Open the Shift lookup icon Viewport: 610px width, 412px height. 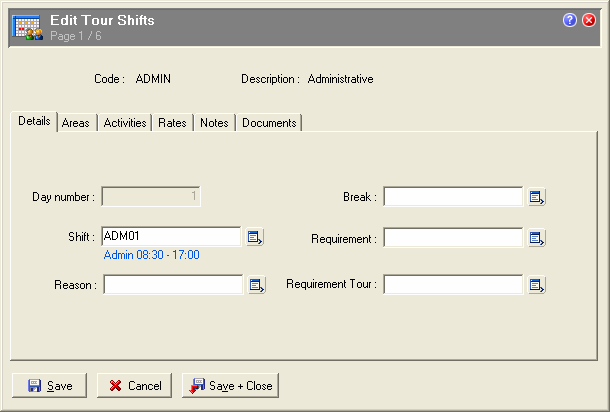(256, 237)
